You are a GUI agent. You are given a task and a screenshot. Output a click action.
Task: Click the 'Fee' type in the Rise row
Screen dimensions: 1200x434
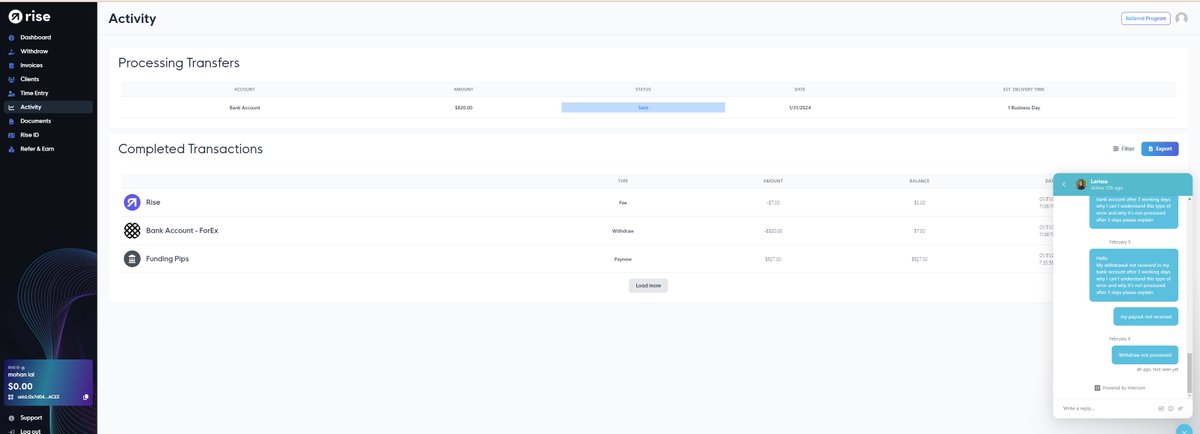(x=623, y=202)
